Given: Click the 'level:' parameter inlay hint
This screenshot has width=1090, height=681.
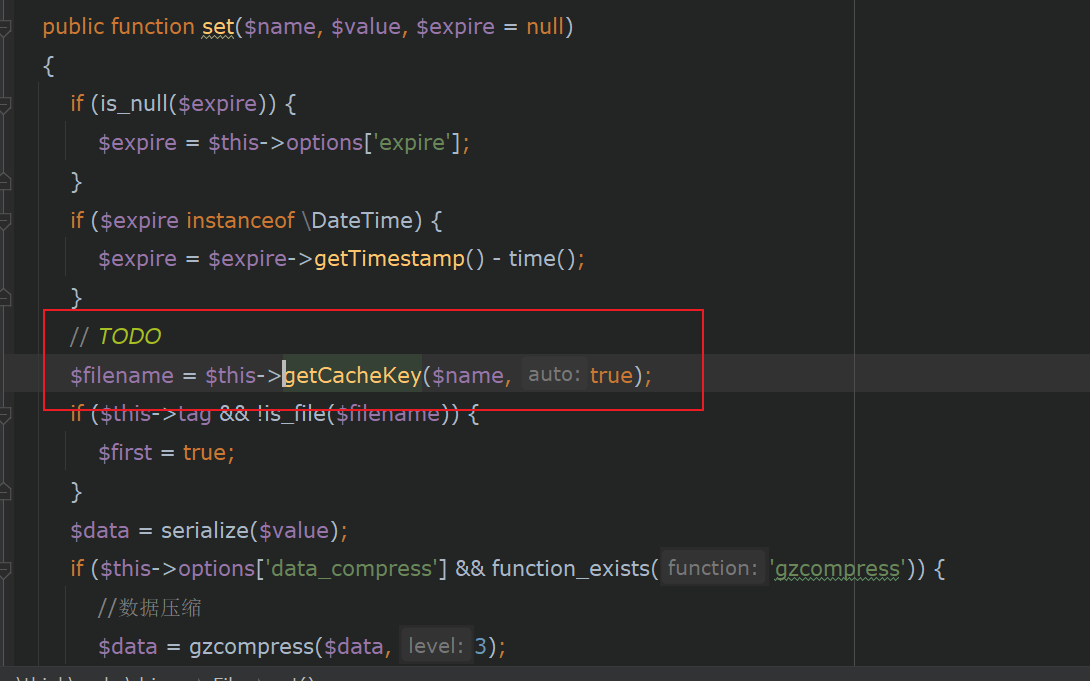Looking at the screenshot, I should coord(435,646).
